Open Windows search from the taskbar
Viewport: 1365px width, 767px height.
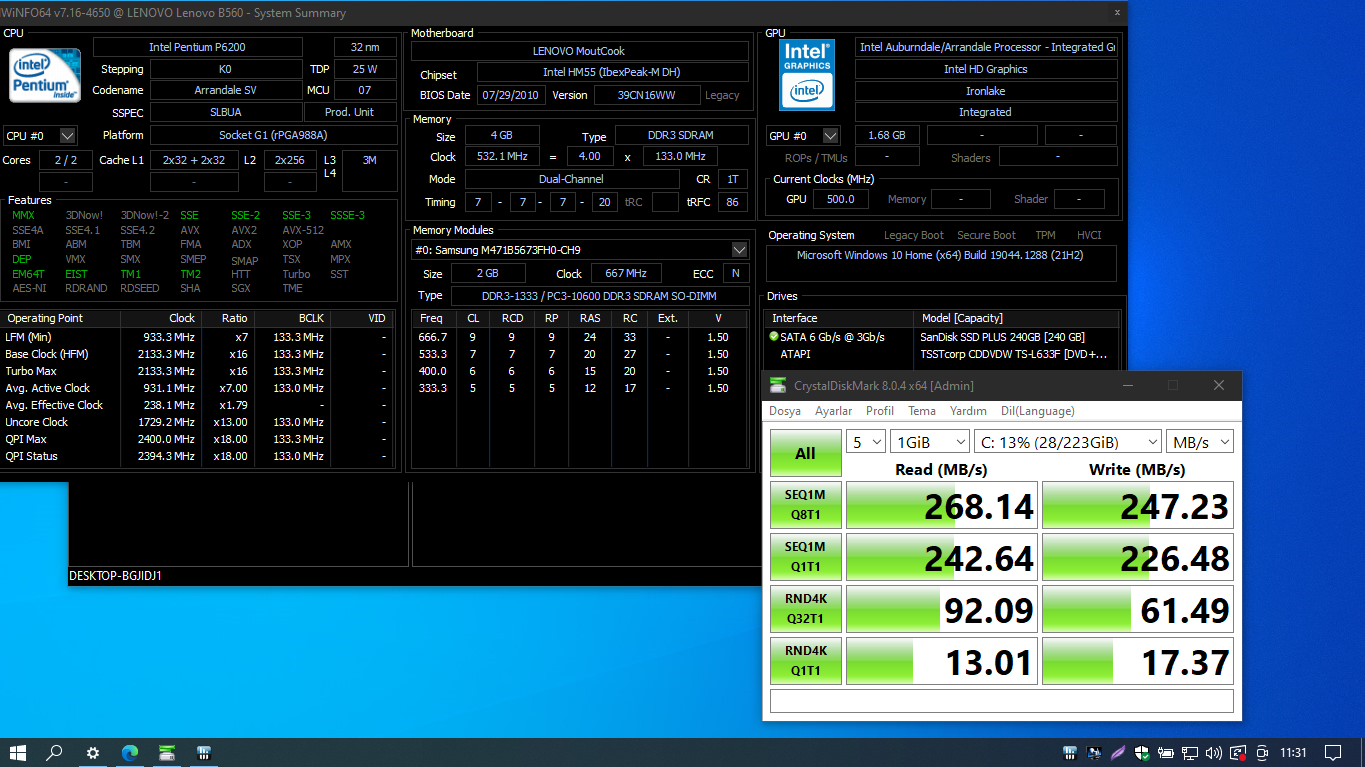55,753
